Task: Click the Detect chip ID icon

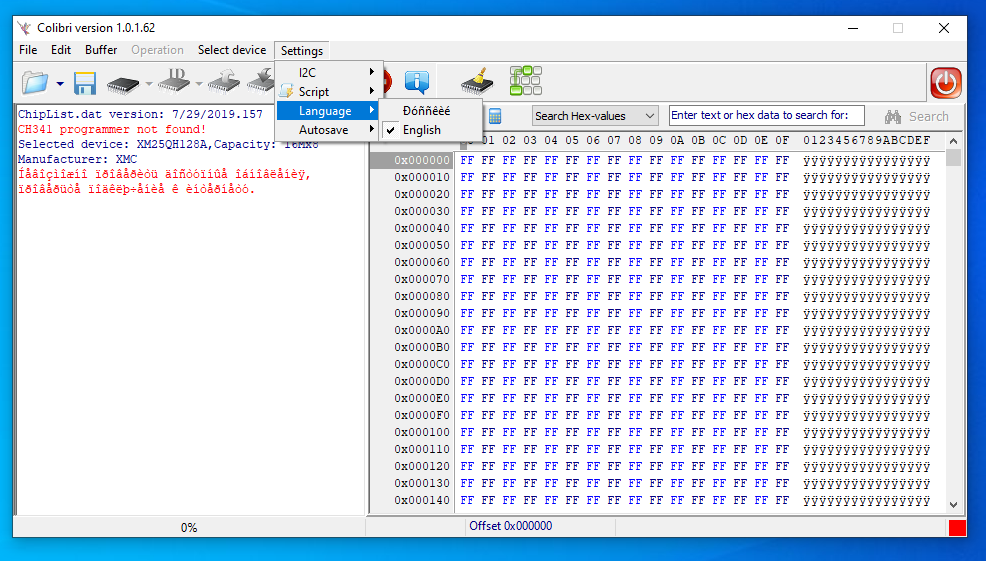Action: tap(174, 83)
